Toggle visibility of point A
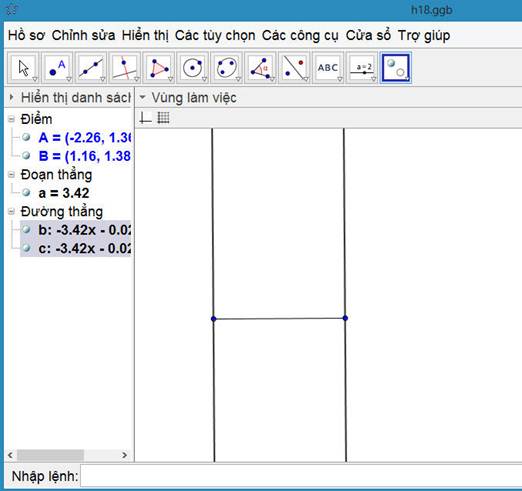Viewport: 522px width, 491px height. [x=26, y=137]
